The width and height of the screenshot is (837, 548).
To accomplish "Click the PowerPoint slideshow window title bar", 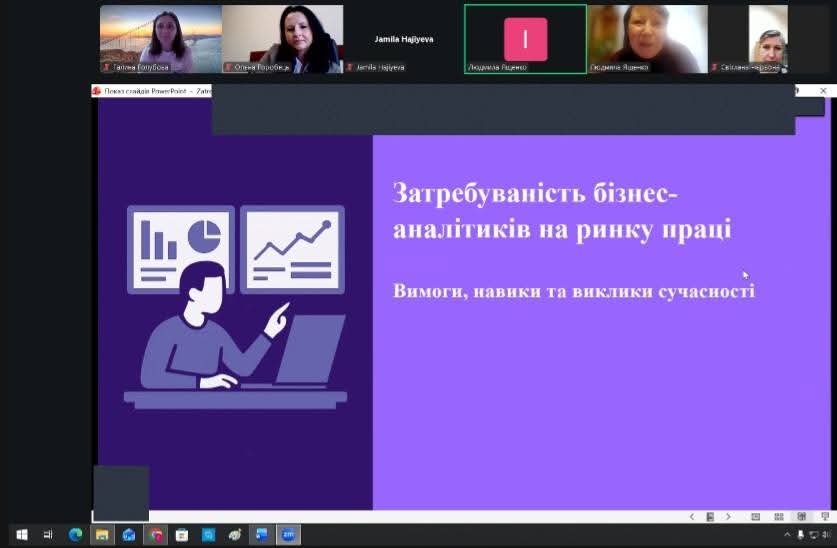I will coord(150,90).
